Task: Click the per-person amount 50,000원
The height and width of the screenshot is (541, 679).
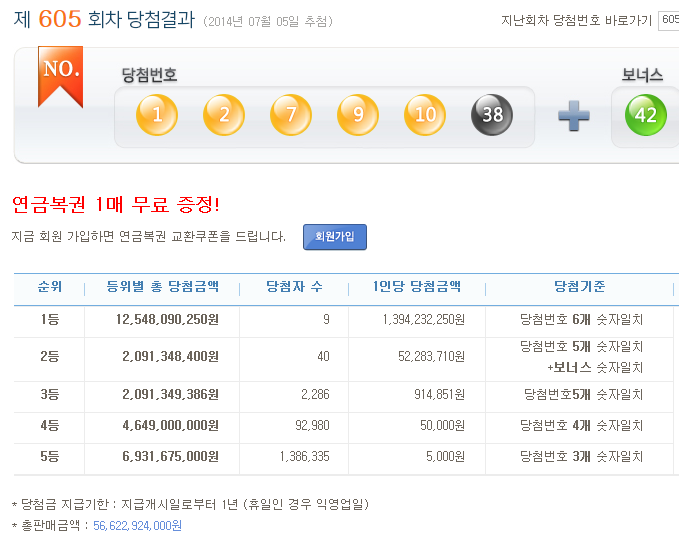Action: tap(443, 426)
